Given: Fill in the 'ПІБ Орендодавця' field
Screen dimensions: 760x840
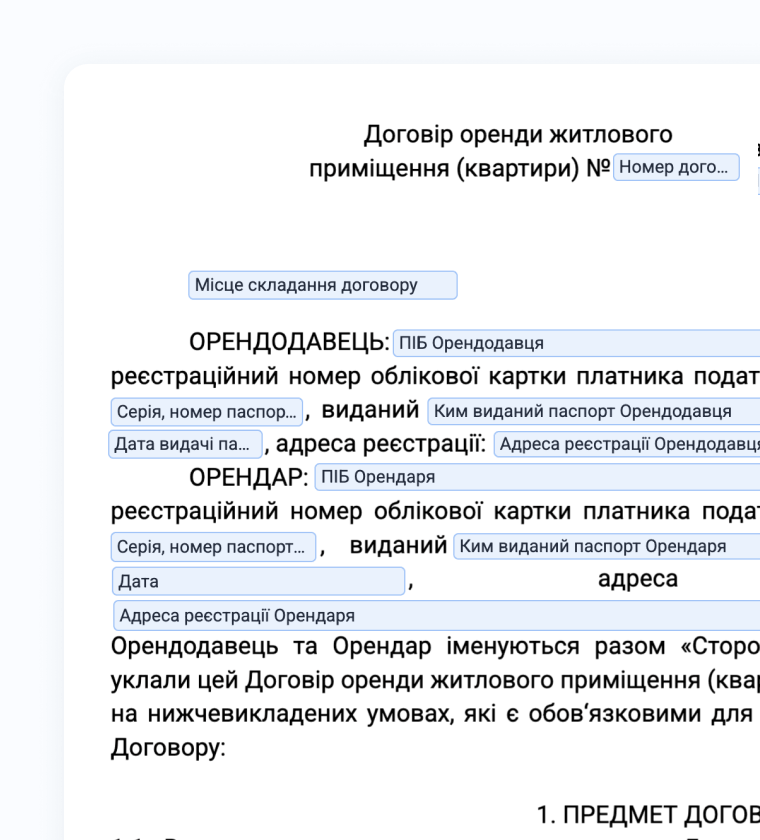Looking at the screenshot, I should tap(576, 343).
